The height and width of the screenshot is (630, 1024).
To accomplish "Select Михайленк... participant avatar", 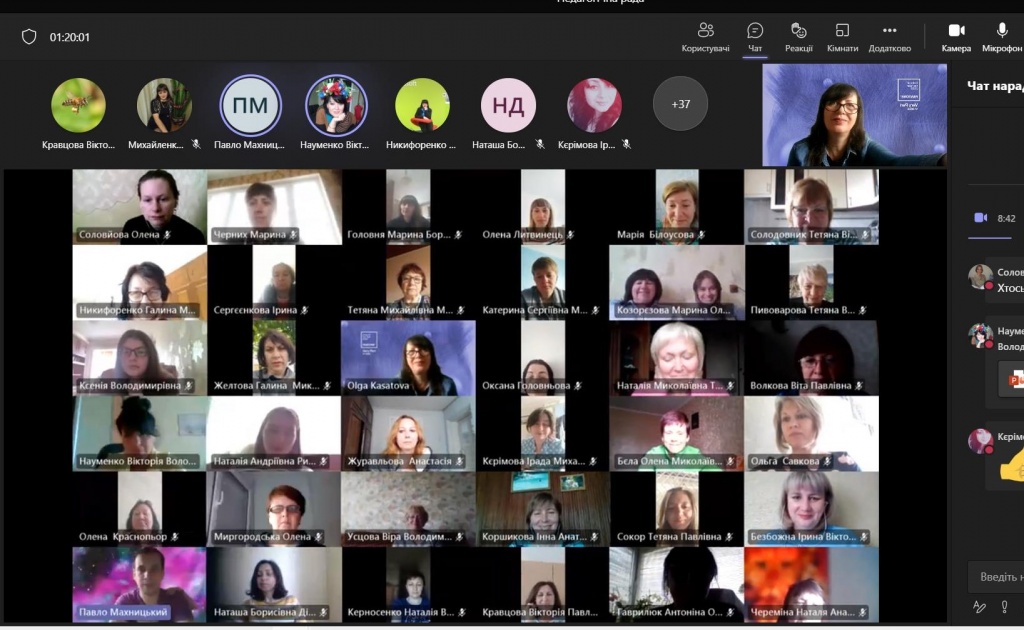I will [164, 104].
